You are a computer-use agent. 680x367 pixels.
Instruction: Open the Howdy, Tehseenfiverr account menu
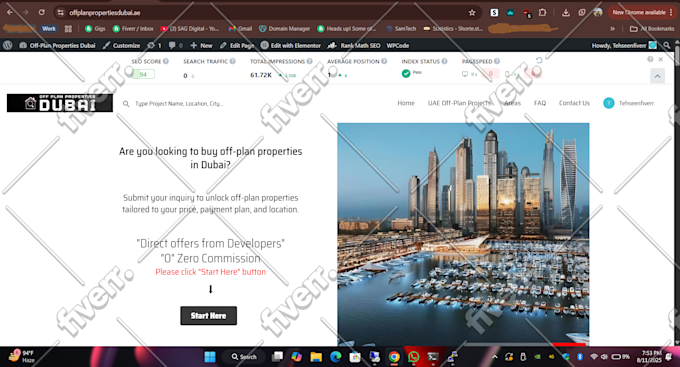click(x=624, y=45)
